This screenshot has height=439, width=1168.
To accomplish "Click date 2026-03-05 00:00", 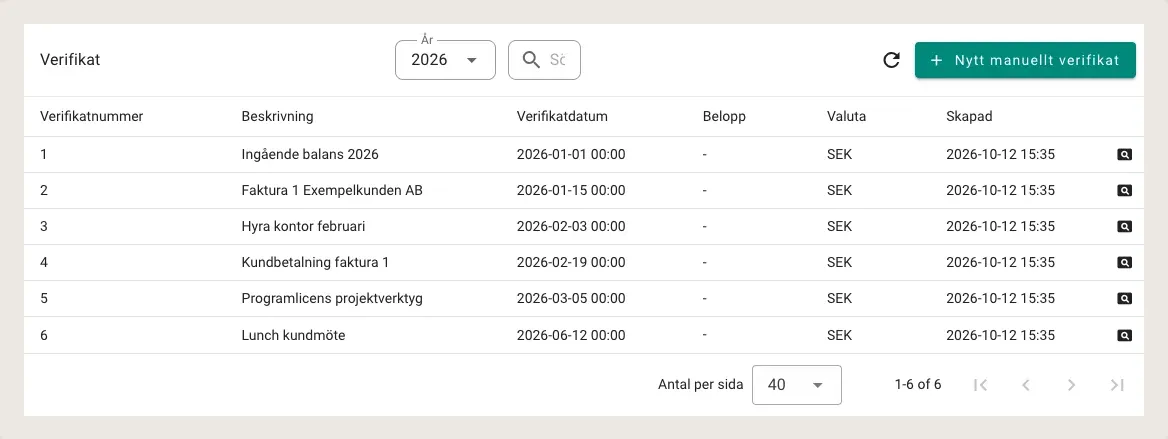I will 571,298.
